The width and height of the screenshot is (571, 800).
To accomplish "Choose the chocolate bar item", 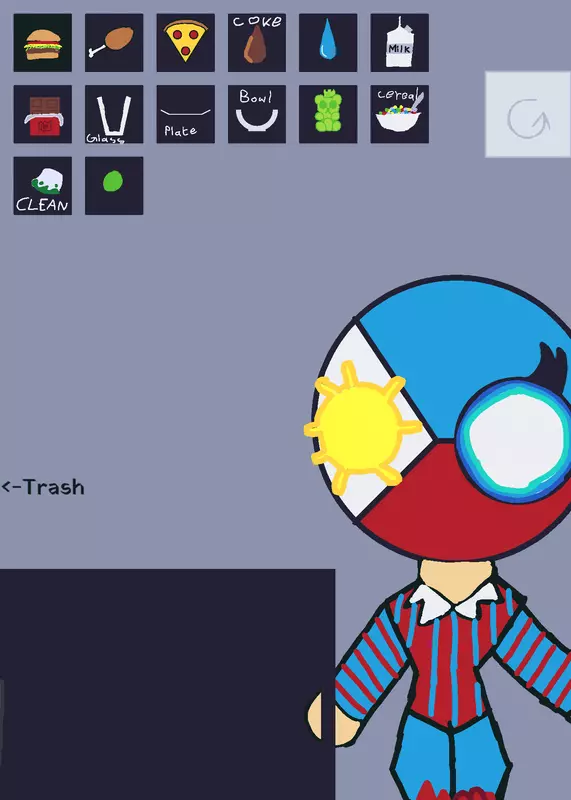I will point(42,114).
